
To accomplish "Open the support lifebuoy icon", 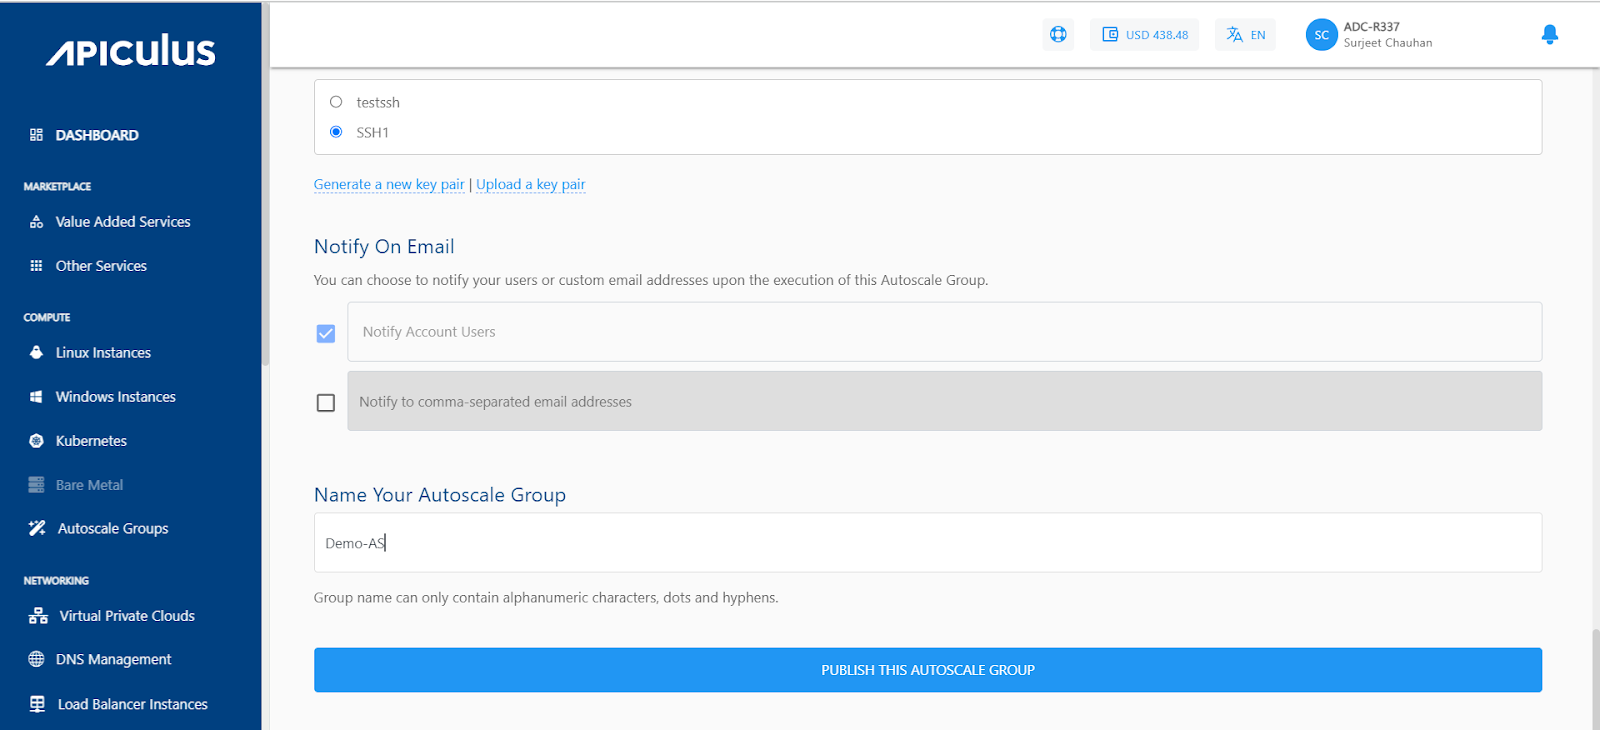I will click(1058, 35).
